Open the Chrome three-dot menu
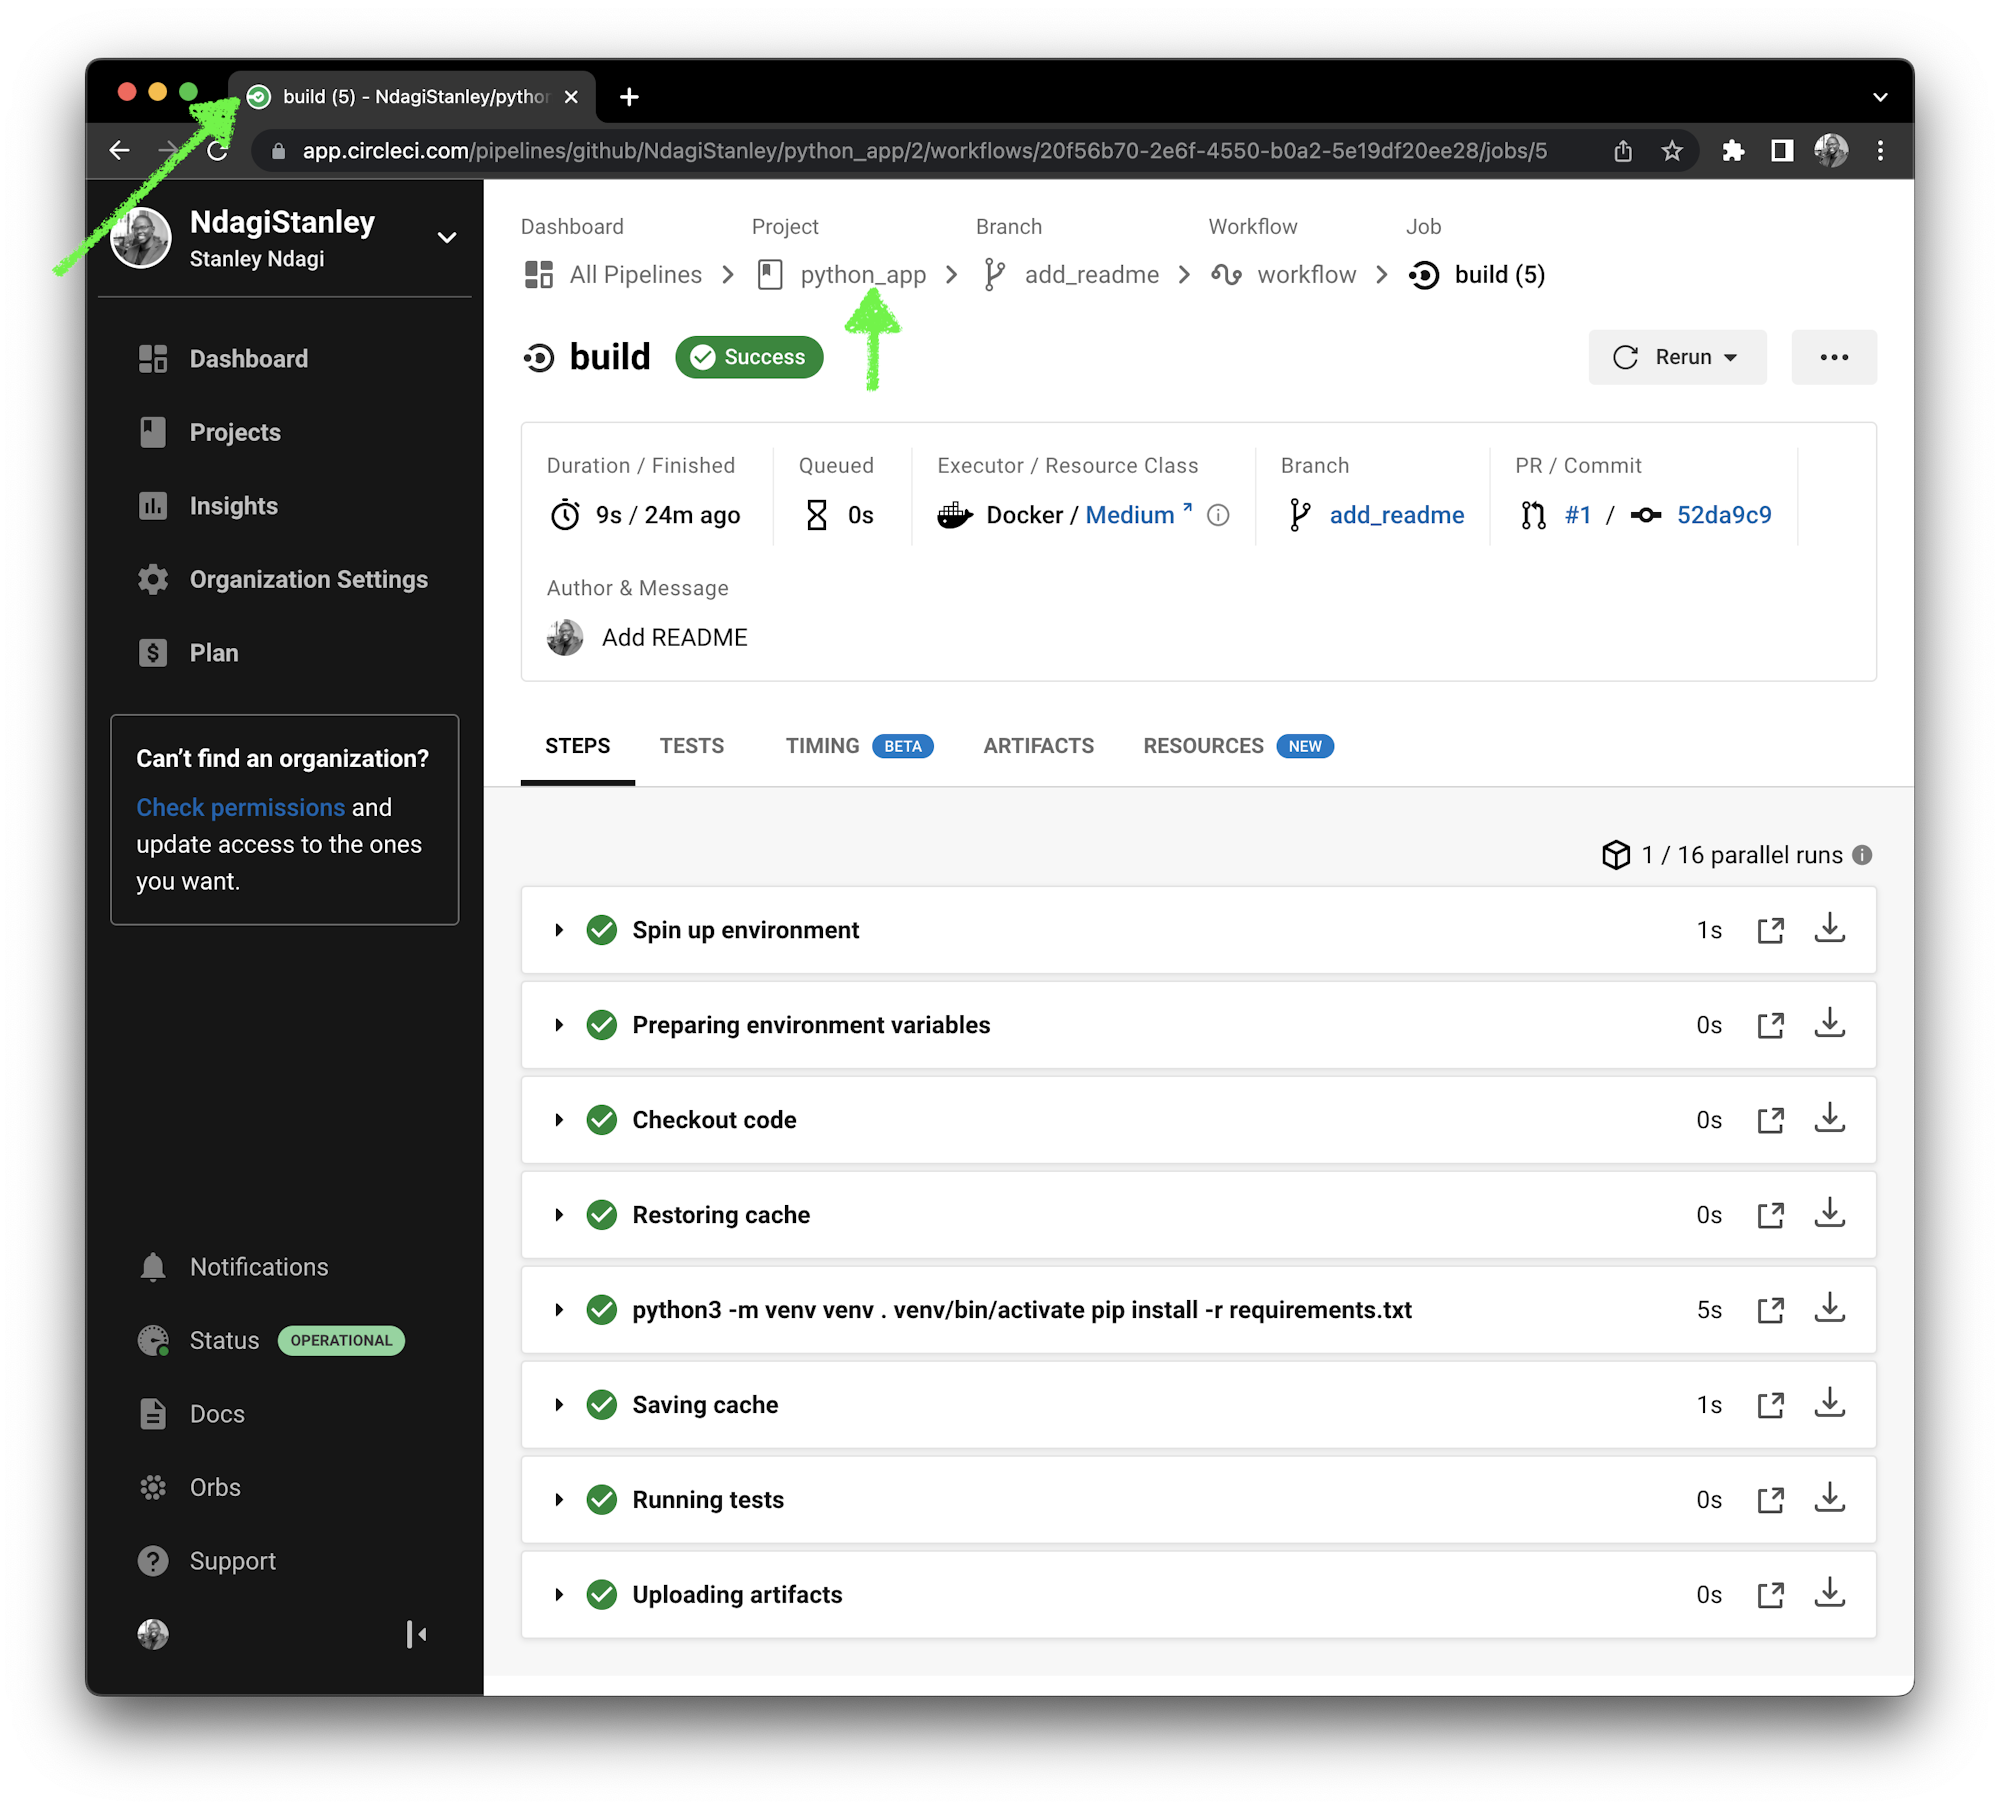Screen dimensions: 2000x1809 pyautogui.click(x=1880, y=151)
